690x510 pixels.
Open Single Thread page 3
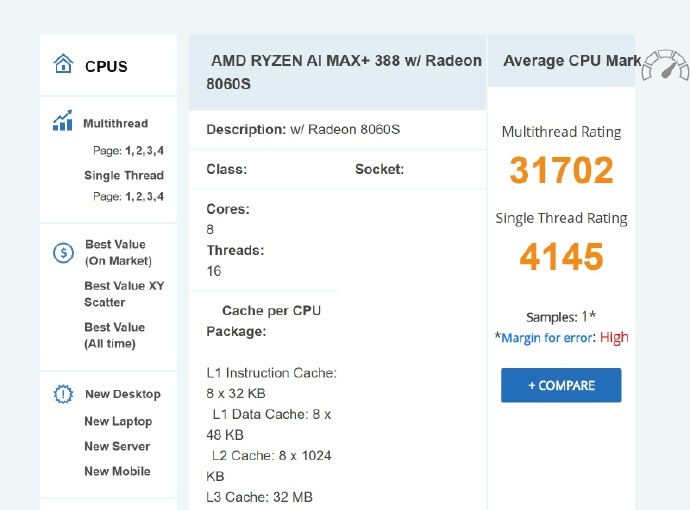[x=150, y=197]
